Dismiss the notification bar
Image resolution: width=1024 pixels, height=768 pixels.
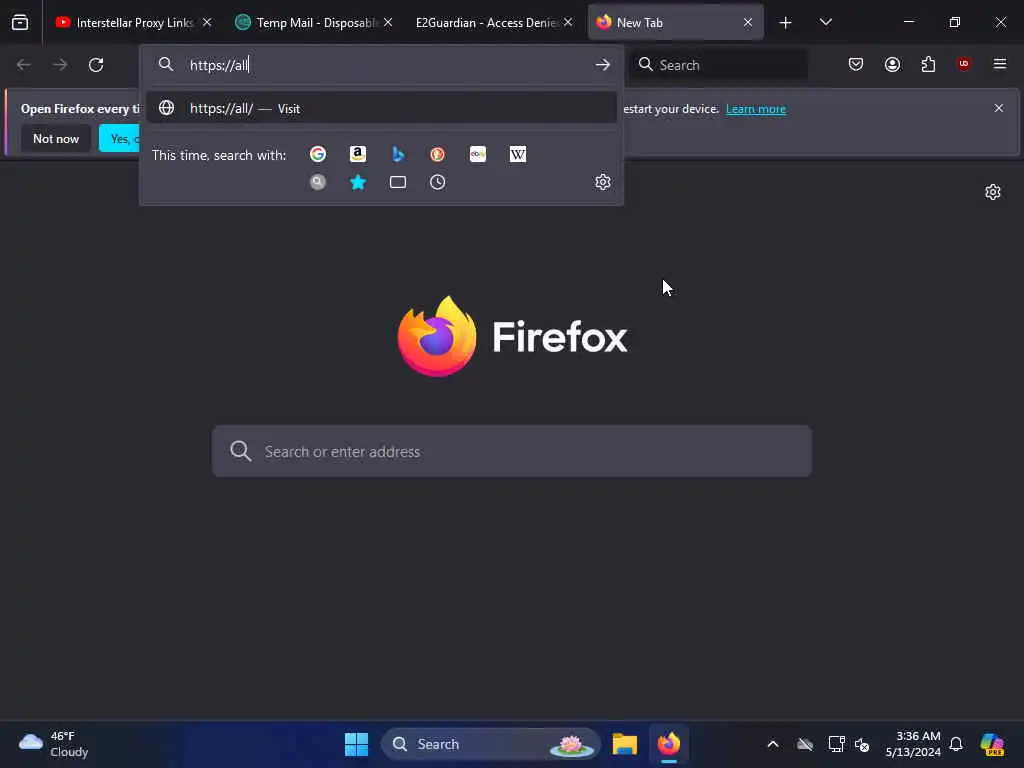click(999, 108)
